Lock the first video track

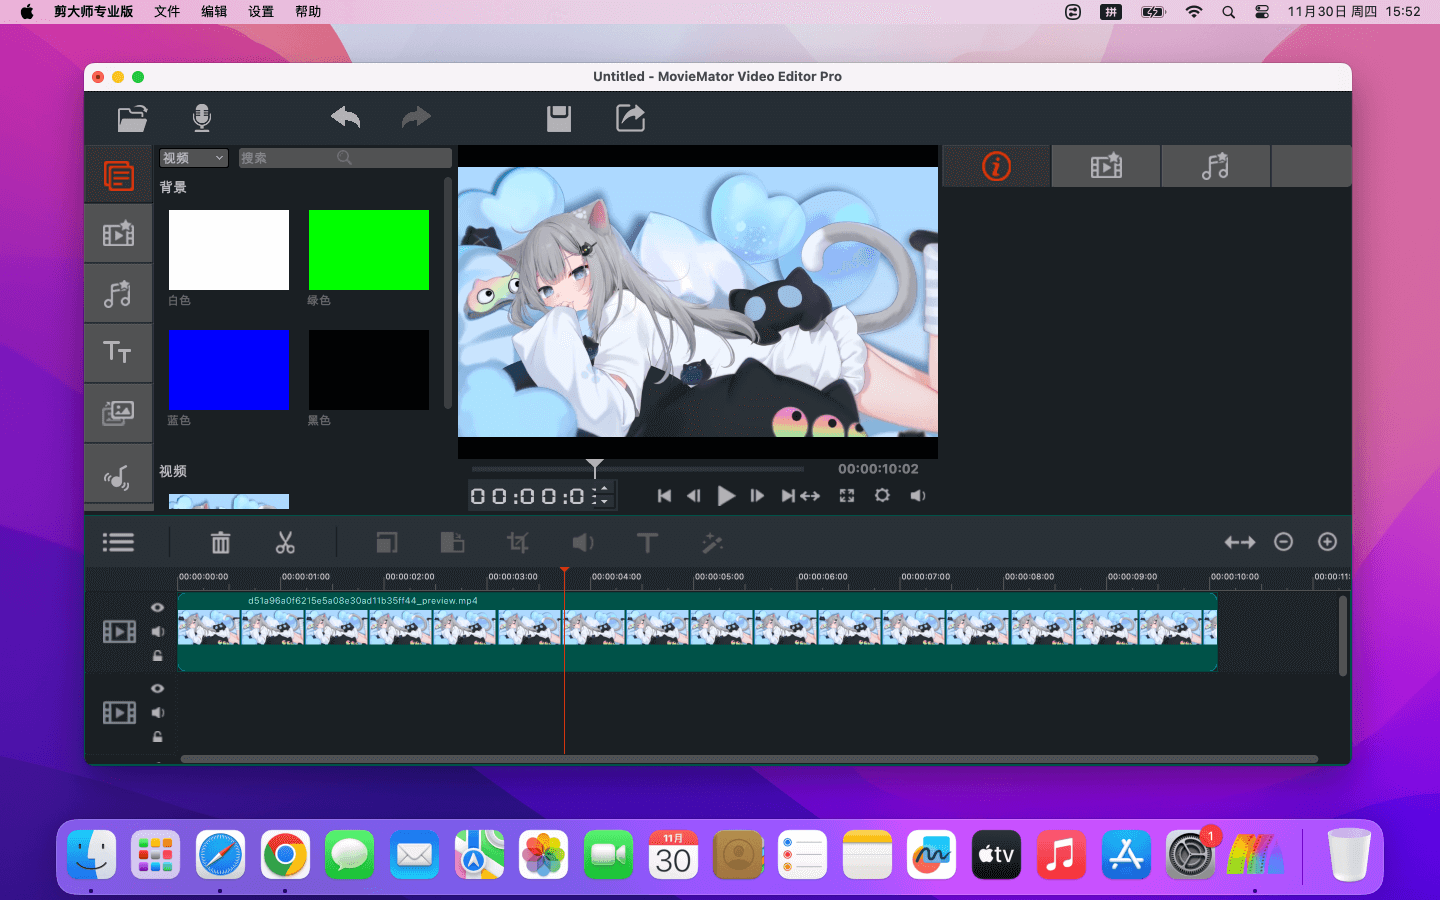click(x=157, y=656)
